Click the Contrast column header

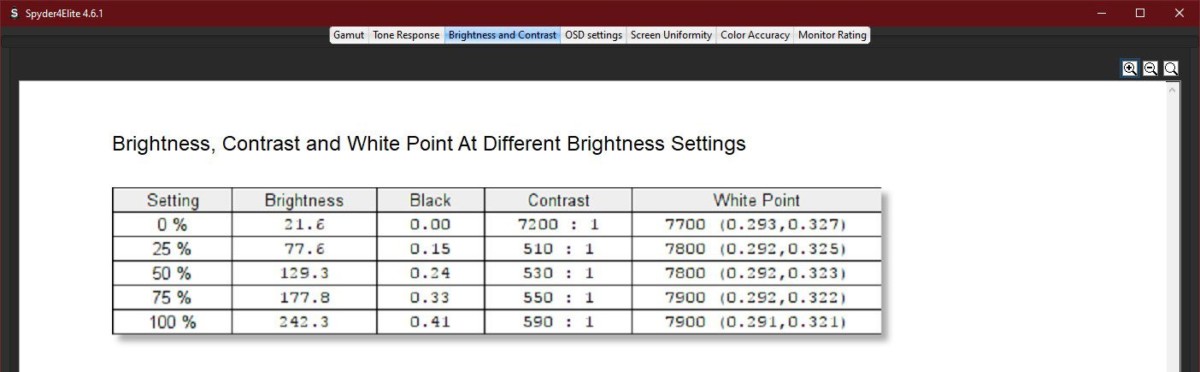pos(558,200)
